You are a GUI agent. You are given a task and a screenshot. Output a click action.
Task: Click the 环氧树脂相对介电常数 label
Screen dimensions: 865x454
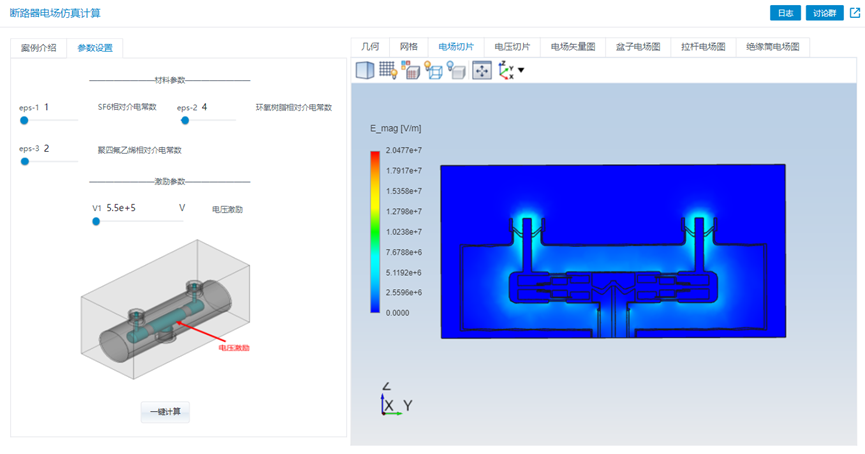coord(294,108)
